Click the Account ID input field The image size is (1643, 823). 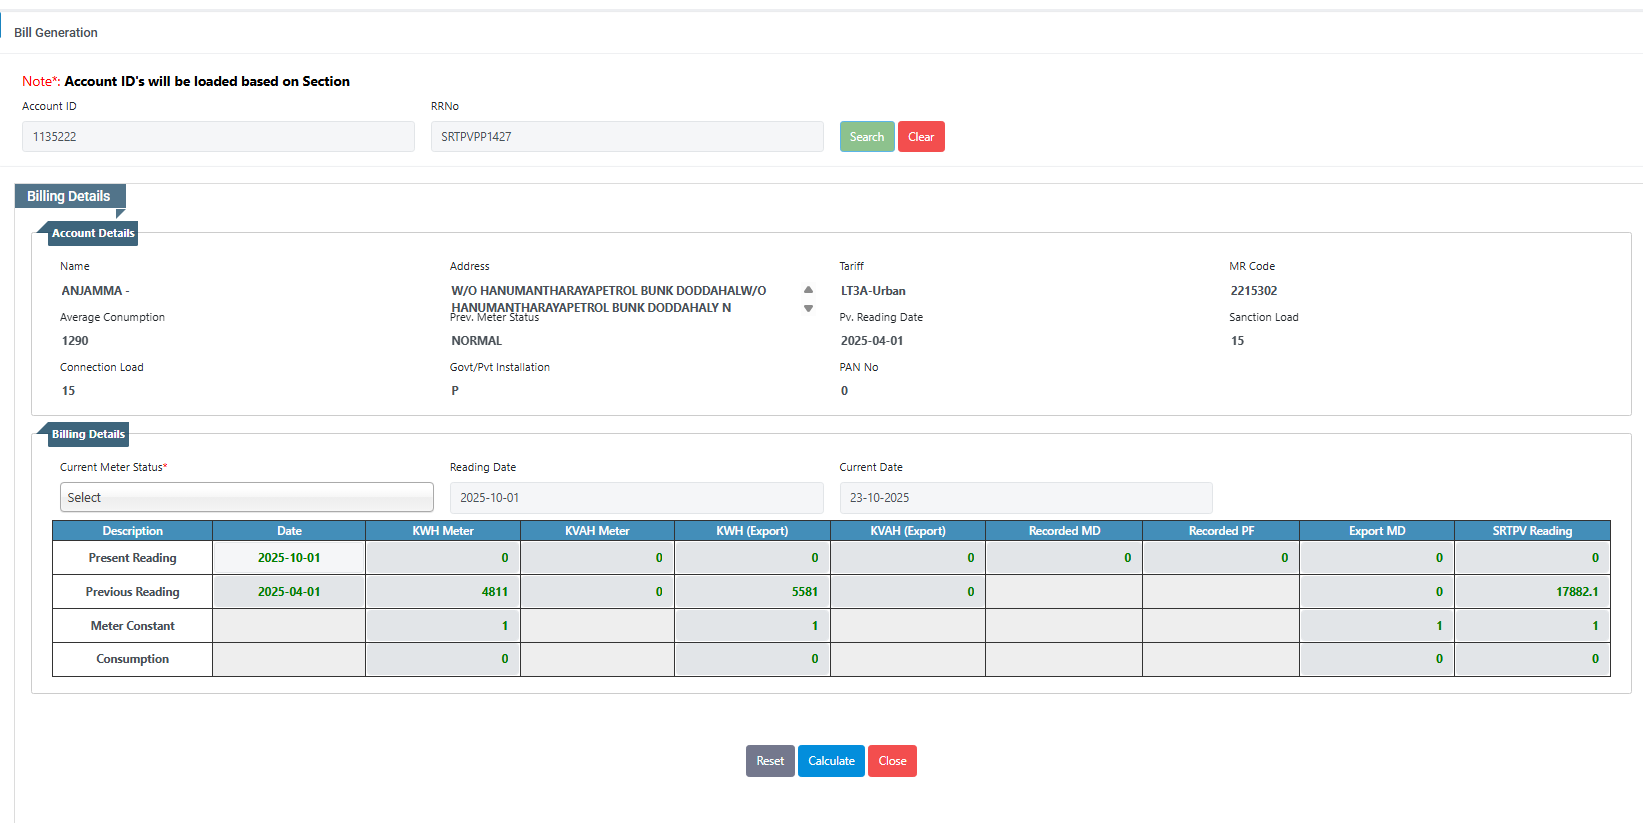pos(218,137)
